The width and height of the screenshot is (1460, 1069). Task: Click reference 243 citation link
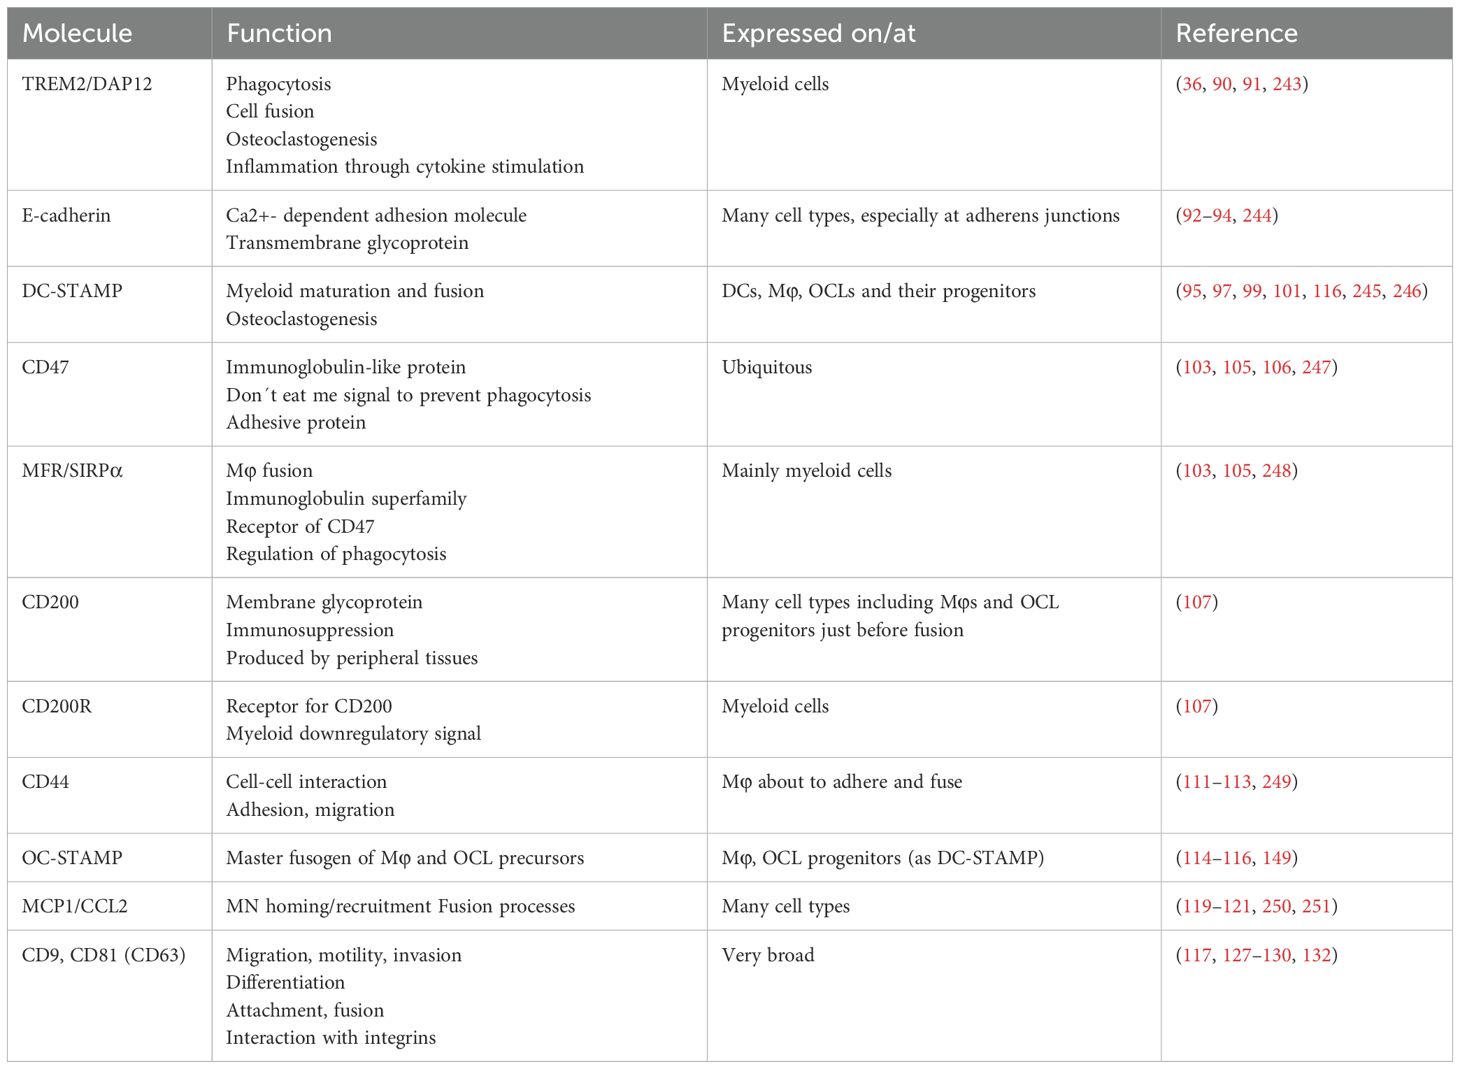pyautogui.click(x=1287, y=84)
